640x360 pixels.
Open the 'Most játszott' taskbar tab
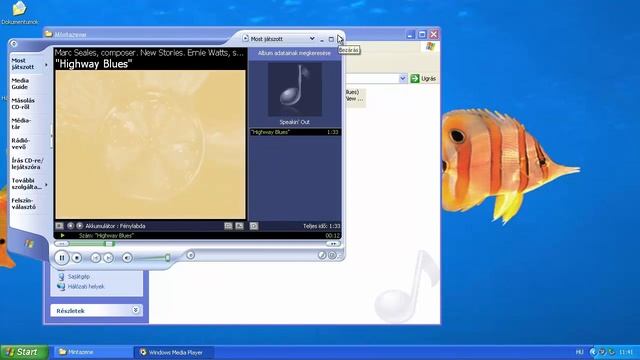point(23,64)
